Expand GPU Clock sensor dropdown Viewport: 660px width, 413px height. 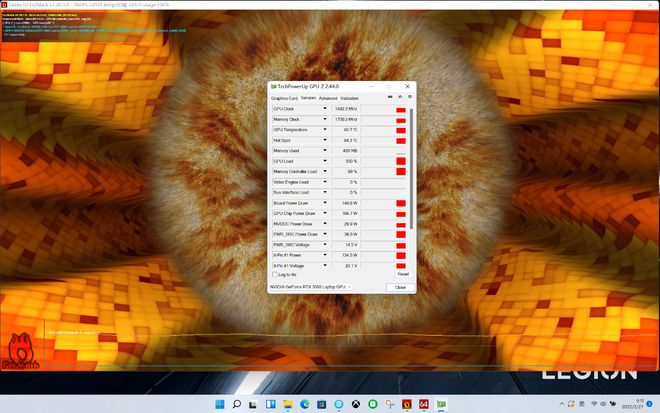point(325,109)
